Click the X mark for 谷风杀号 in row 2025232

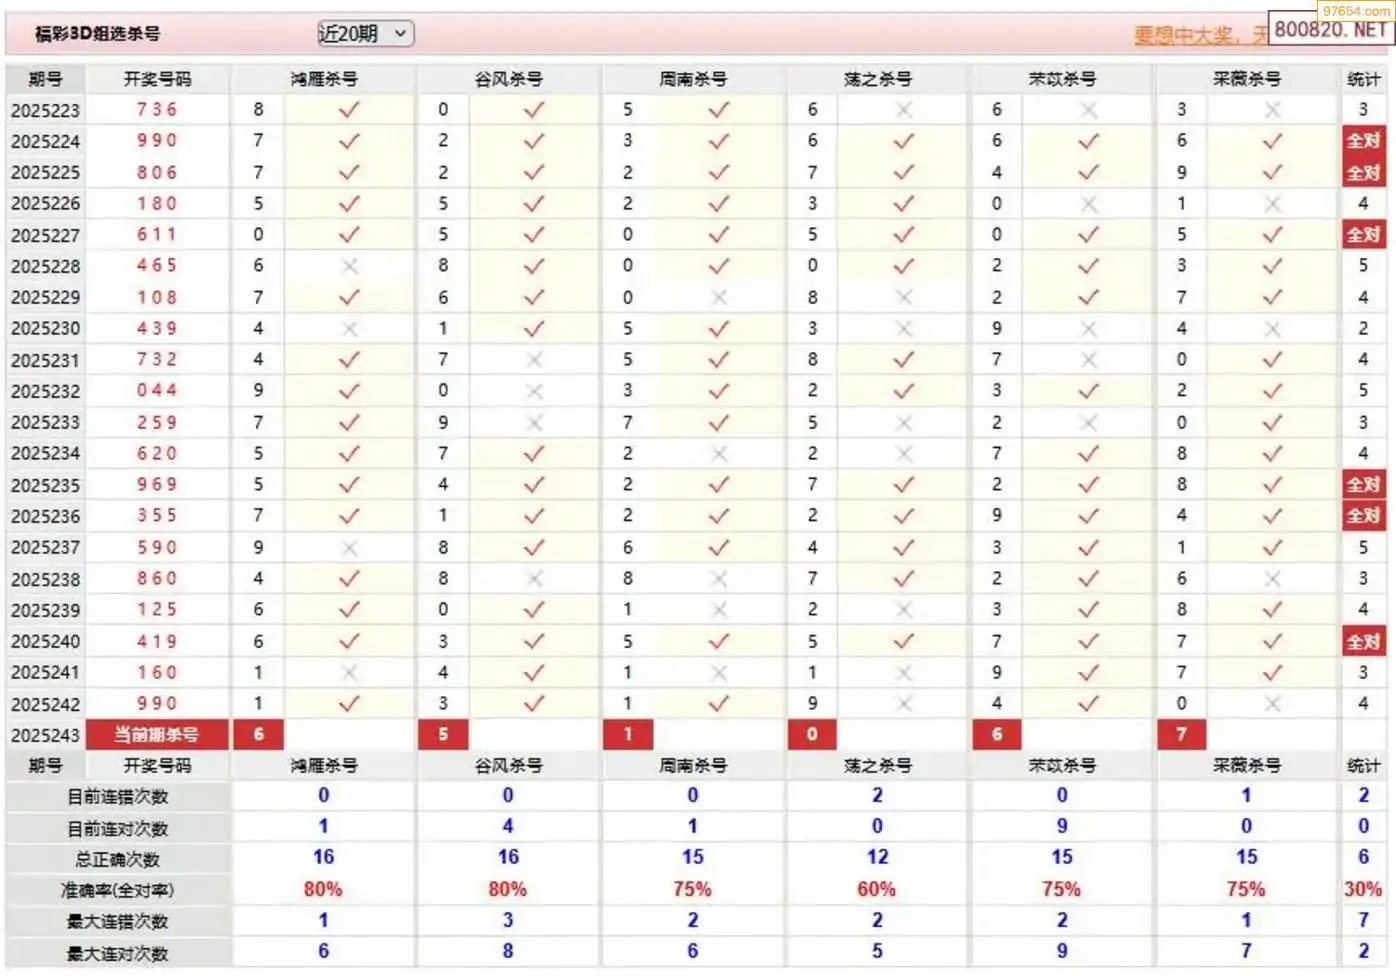(x=533, y=391)
